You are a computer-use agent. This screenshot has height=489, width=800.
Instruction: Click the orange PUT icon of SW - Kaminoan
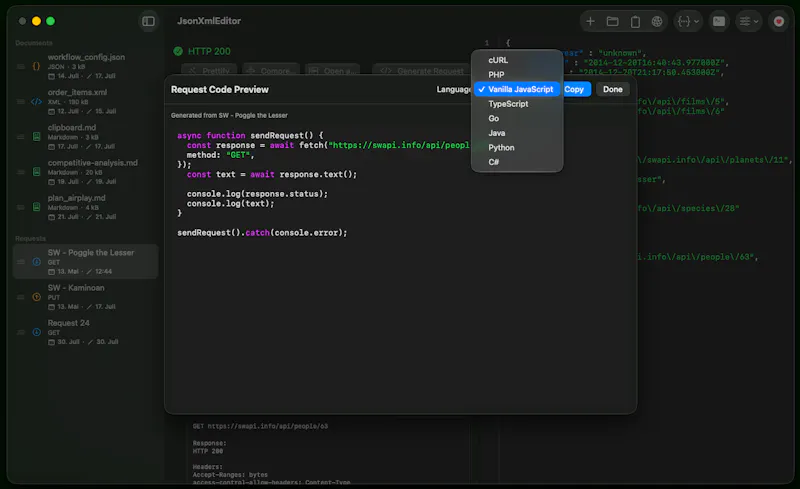coord(36,297)
